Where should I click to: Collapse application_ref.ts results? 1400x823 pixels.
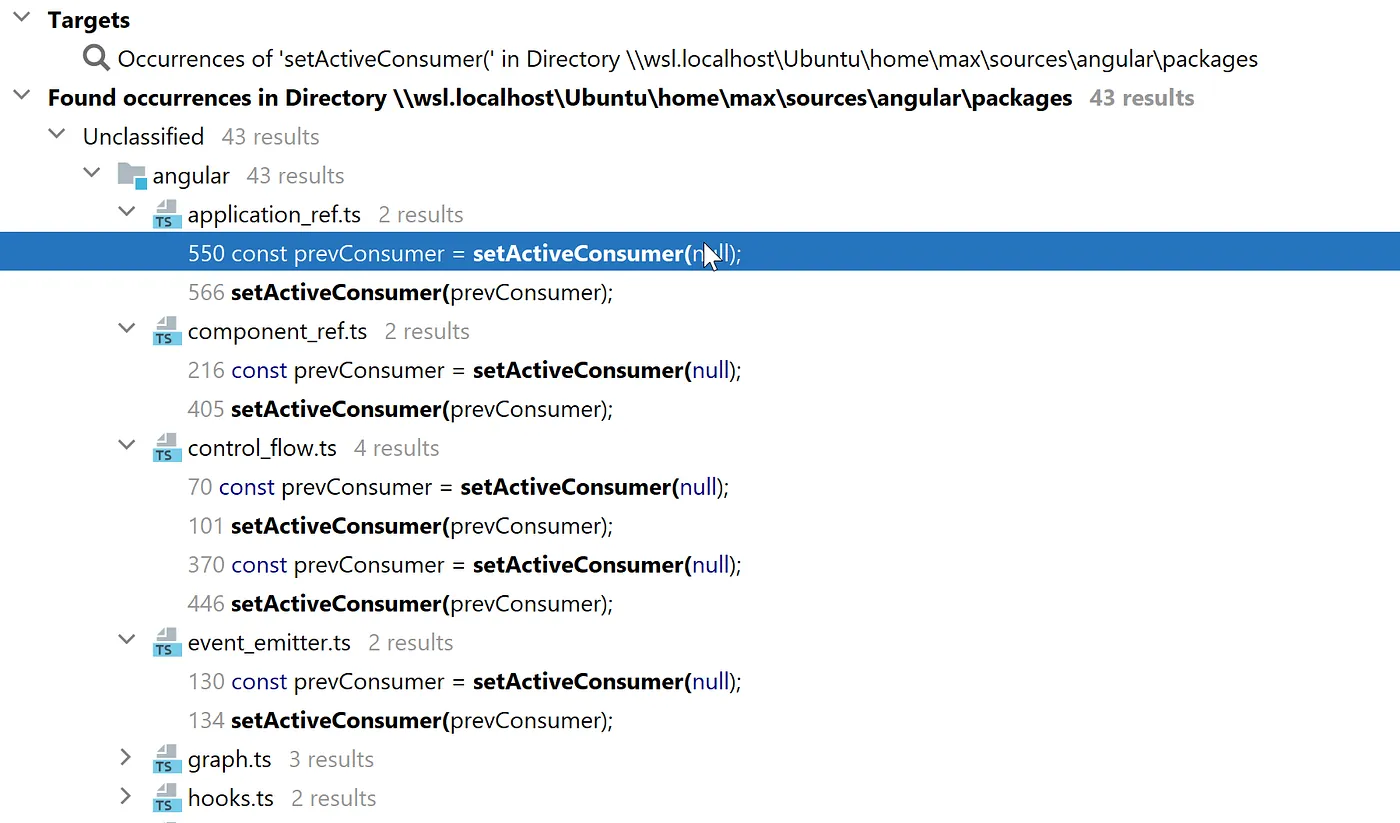126,212
